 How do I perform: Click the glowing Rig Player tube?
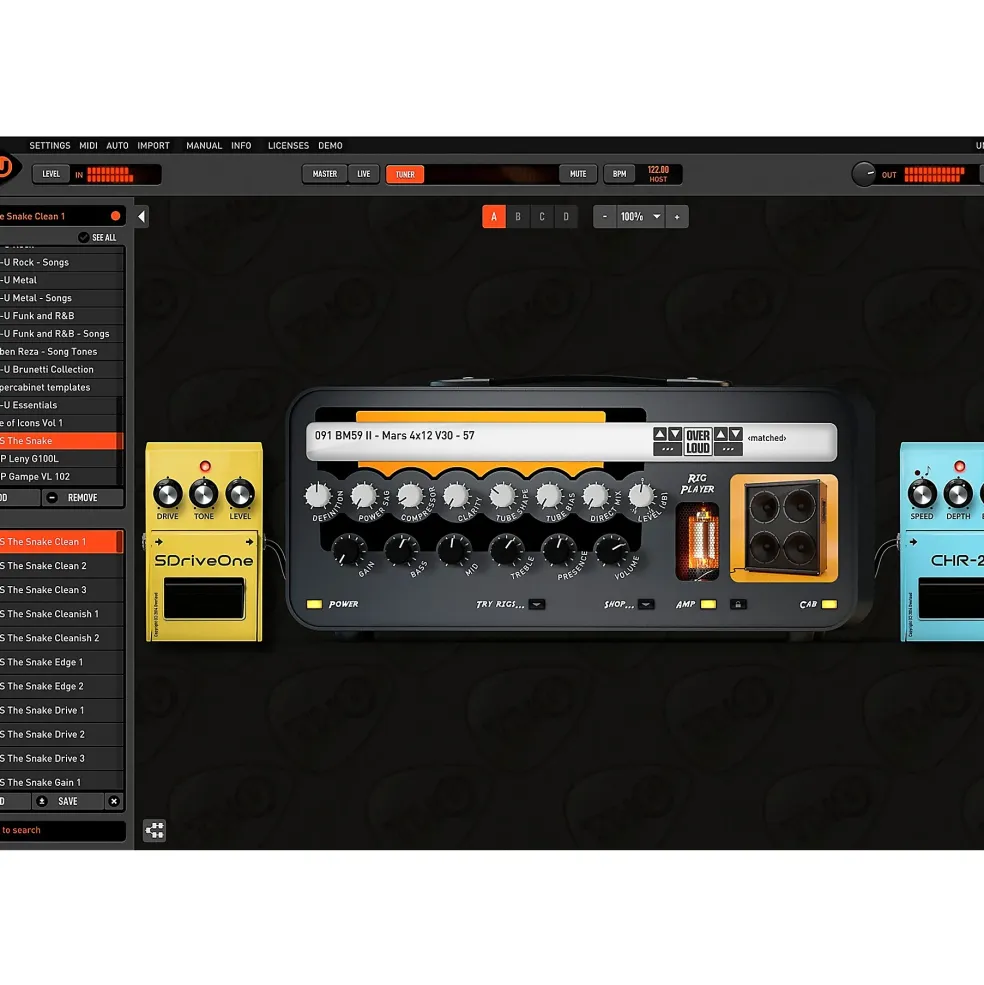pos(697,541)
